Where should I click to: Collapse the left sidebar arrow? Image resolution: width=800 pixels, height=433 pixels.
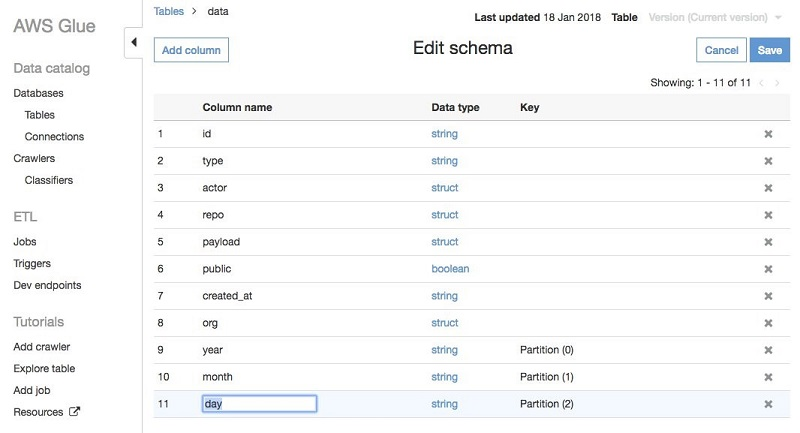point(134,43)
